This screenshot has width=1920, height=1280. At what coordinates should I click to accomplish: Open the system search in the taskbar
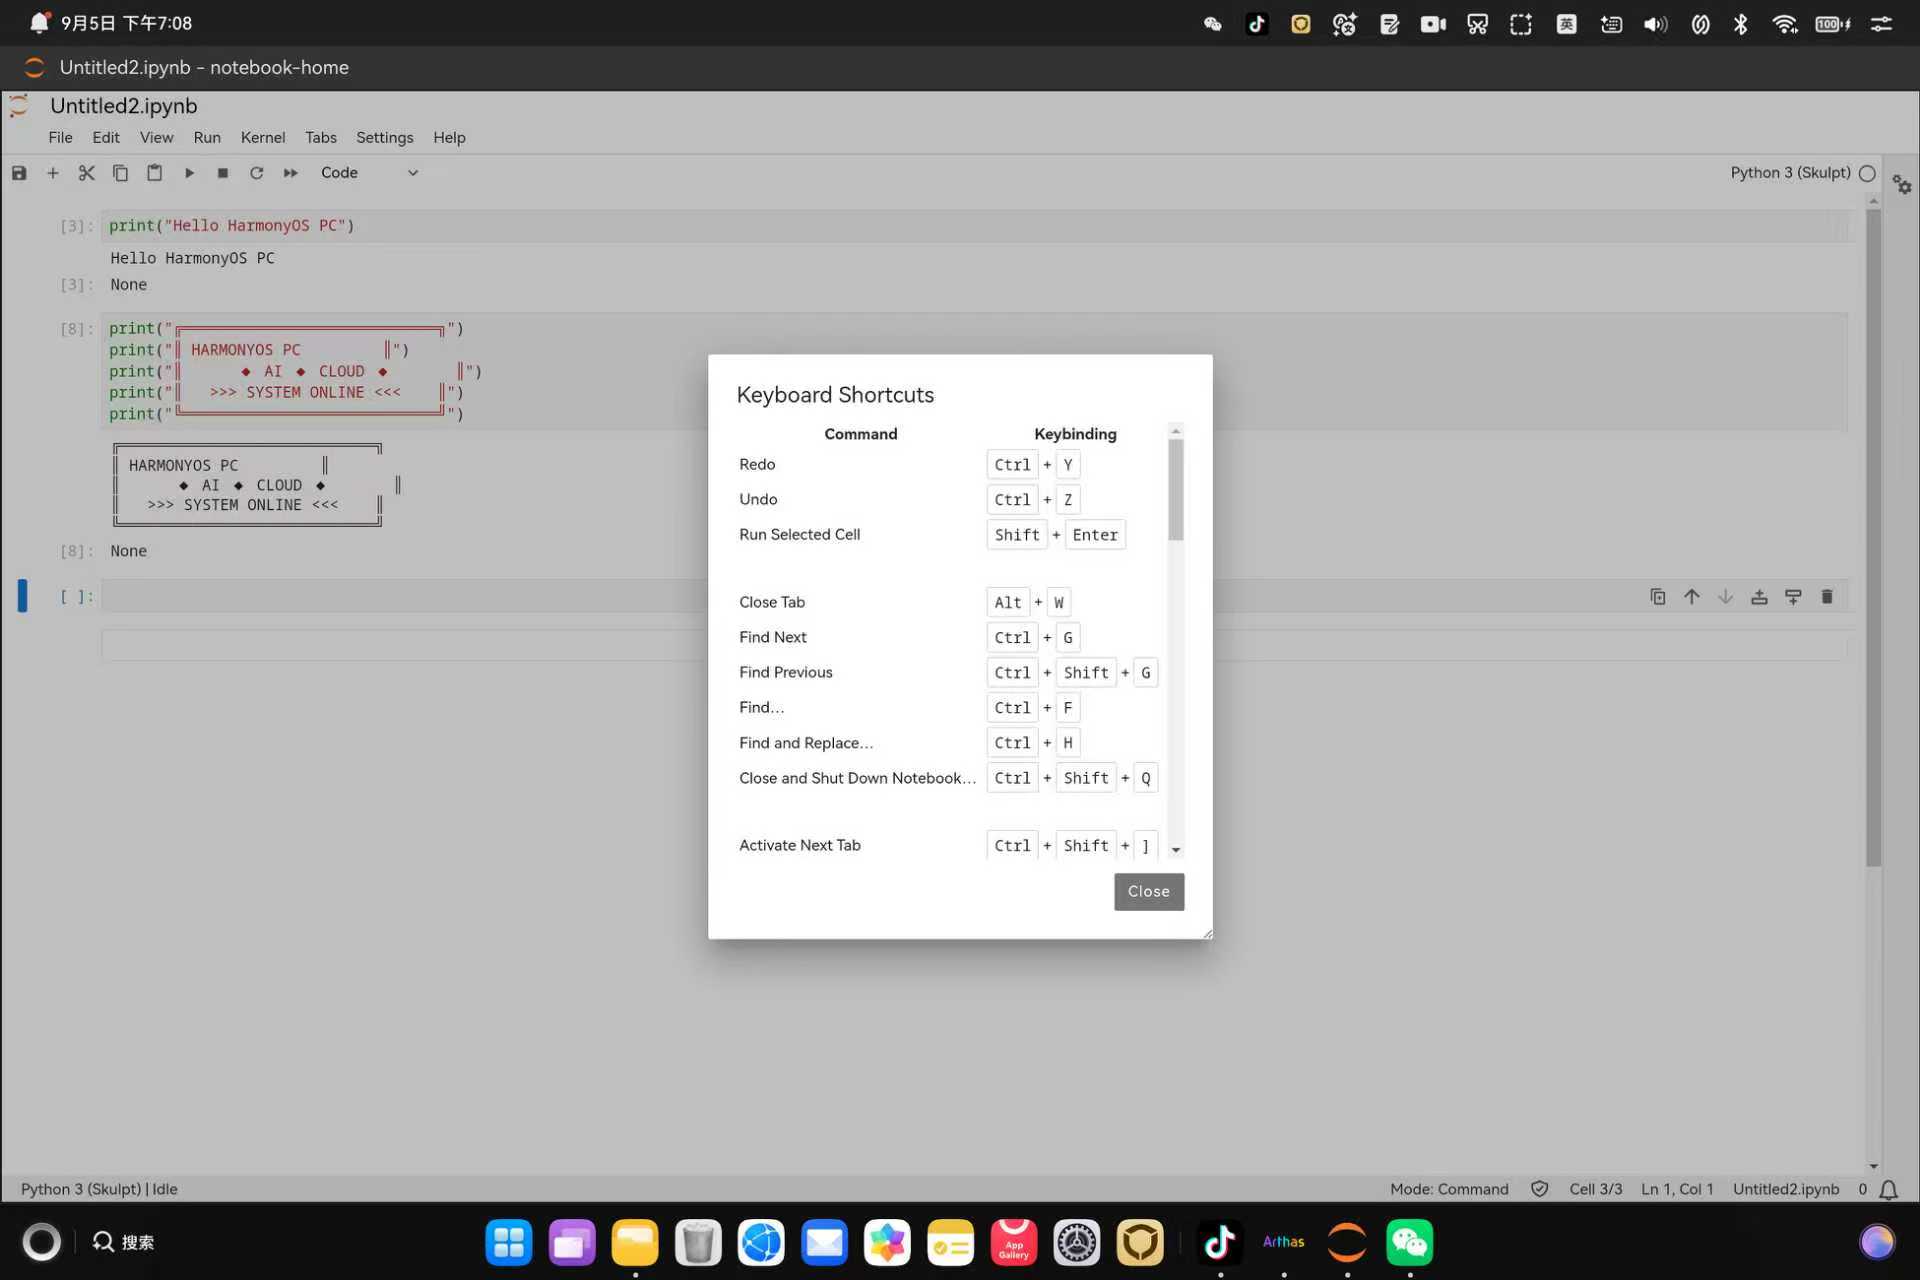124,1242
